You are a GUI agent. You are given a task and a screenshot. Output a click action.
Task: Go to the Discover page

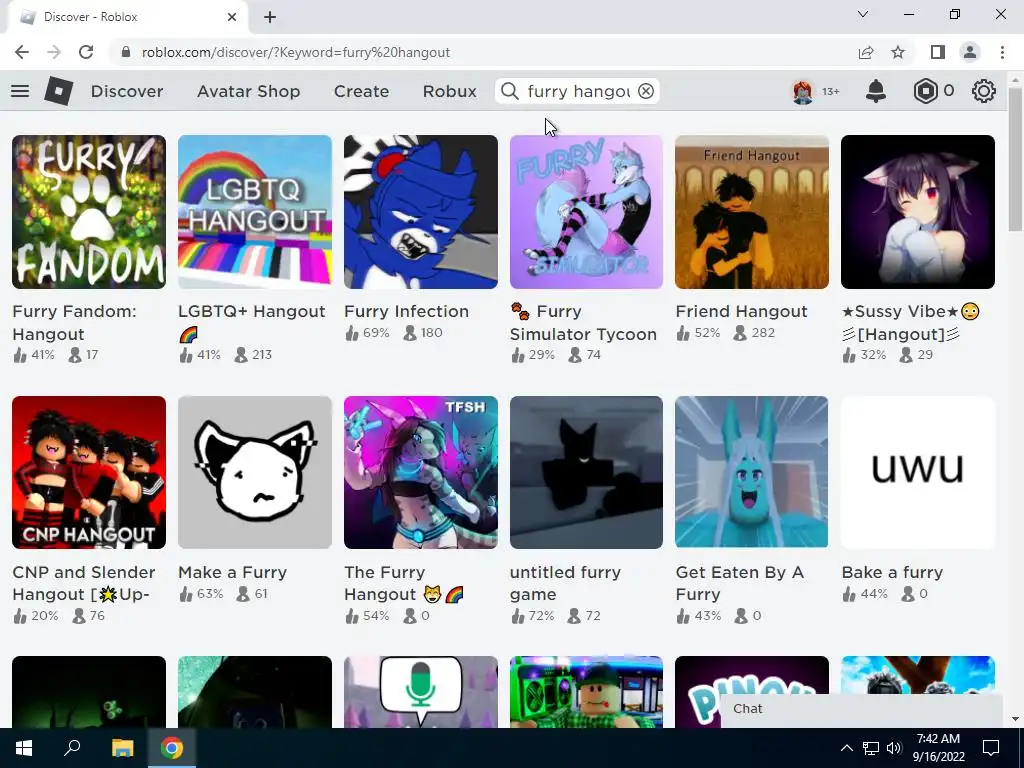pyautogui.click(x=127, y=91)
